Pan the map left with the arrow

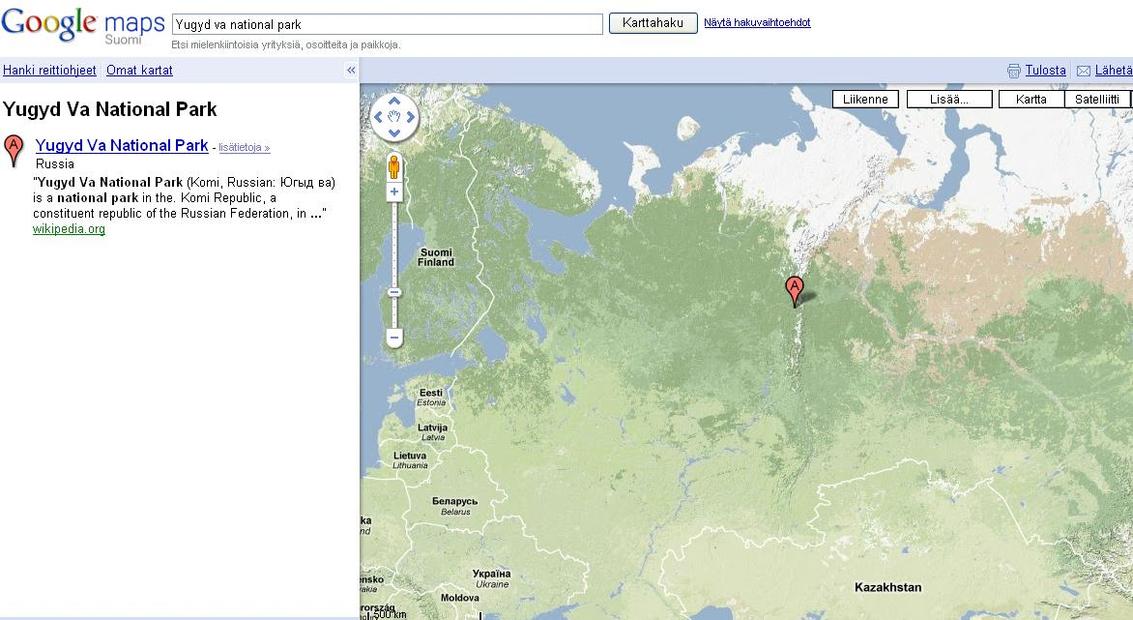tap(378, 117)
